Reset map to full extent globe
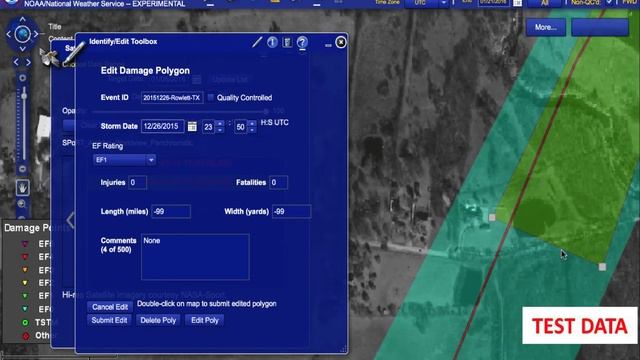This screenshot has height=360, width=640. 22,34
